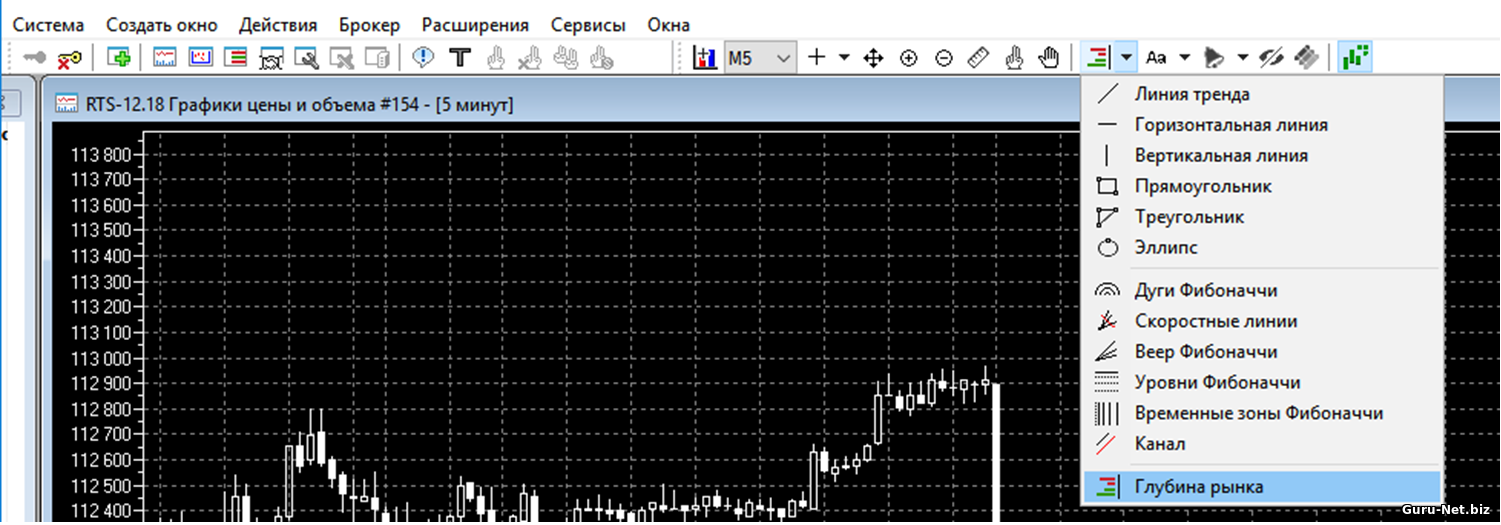Choose Уровни Фибоначчи tool
The width and height of the screenshot is (1501, 525).
coord(1261,382)
